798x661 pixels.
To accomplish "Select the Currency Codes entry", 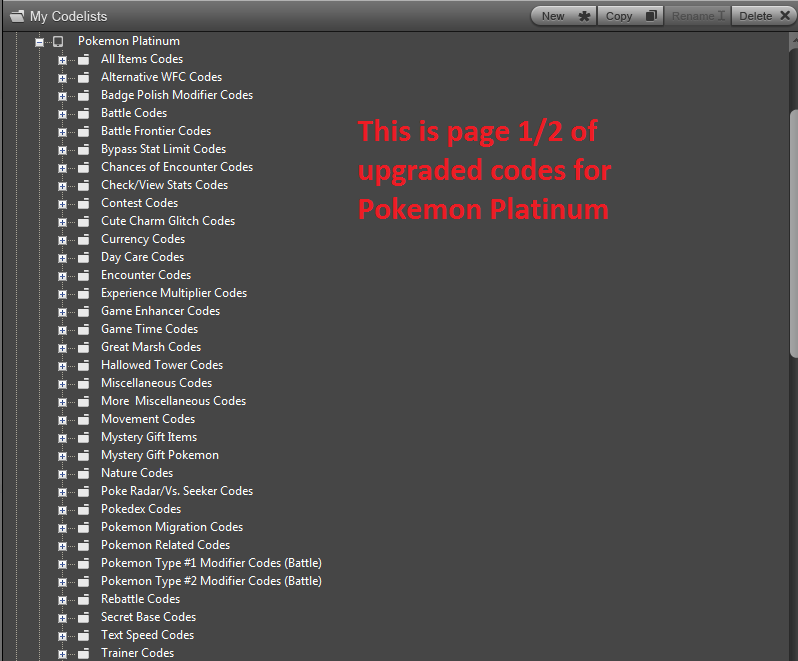I will (143, 239).
